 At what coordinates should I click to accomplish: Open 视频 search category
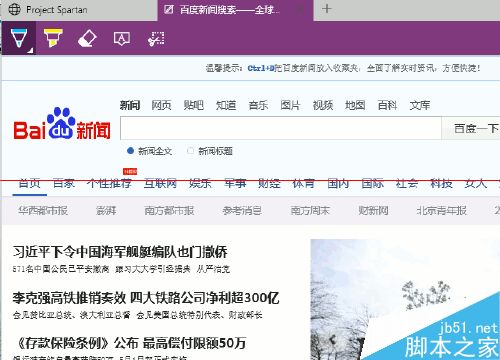pos(323,105)
